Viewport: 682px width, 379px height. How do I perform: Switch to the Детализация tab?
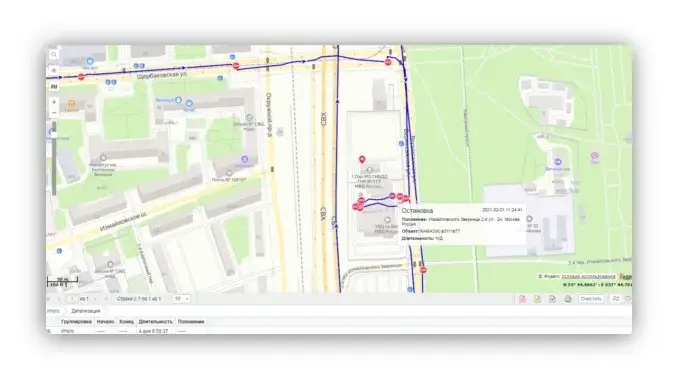click(86, 311)
